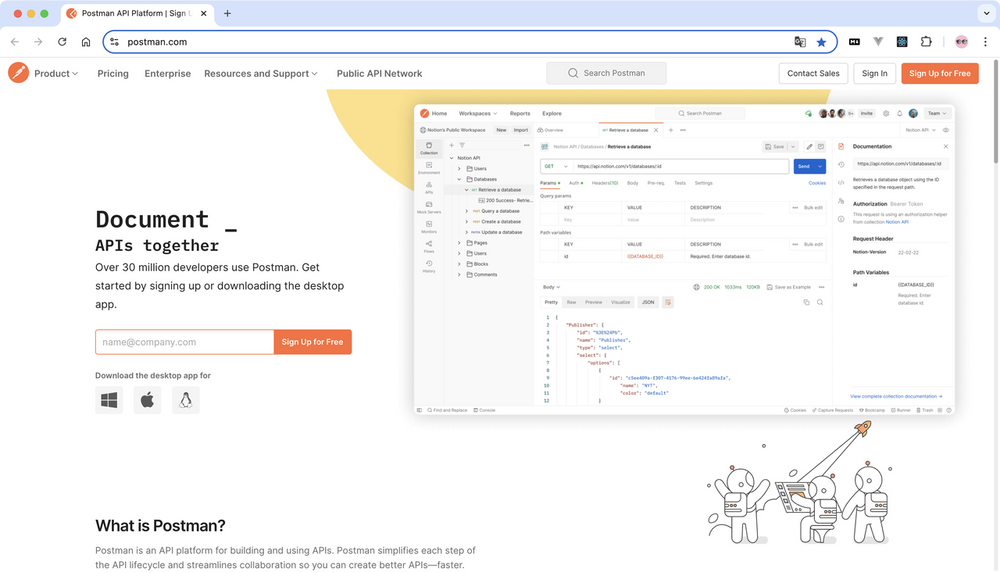Viewport: 1000px width, 573px height.
Task: Click the browser reload icon
Action: click(62, 42)
